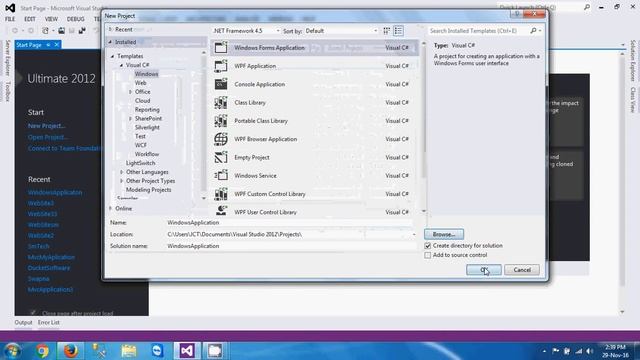
Task: Open the Windows Start orb
Action: point(12,351)
